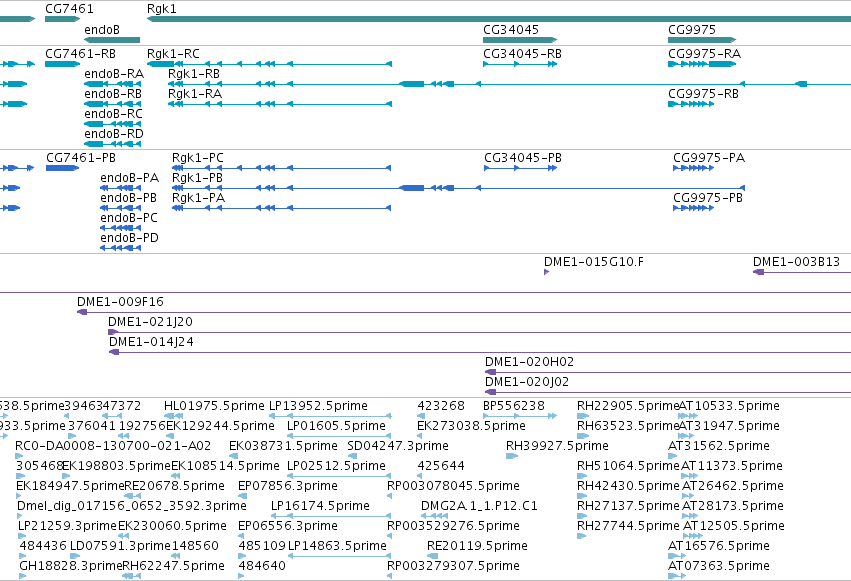Screen dimensions: 851x581
Task: Click the Rgk1-PA protein label
Action: click(198, 198)
